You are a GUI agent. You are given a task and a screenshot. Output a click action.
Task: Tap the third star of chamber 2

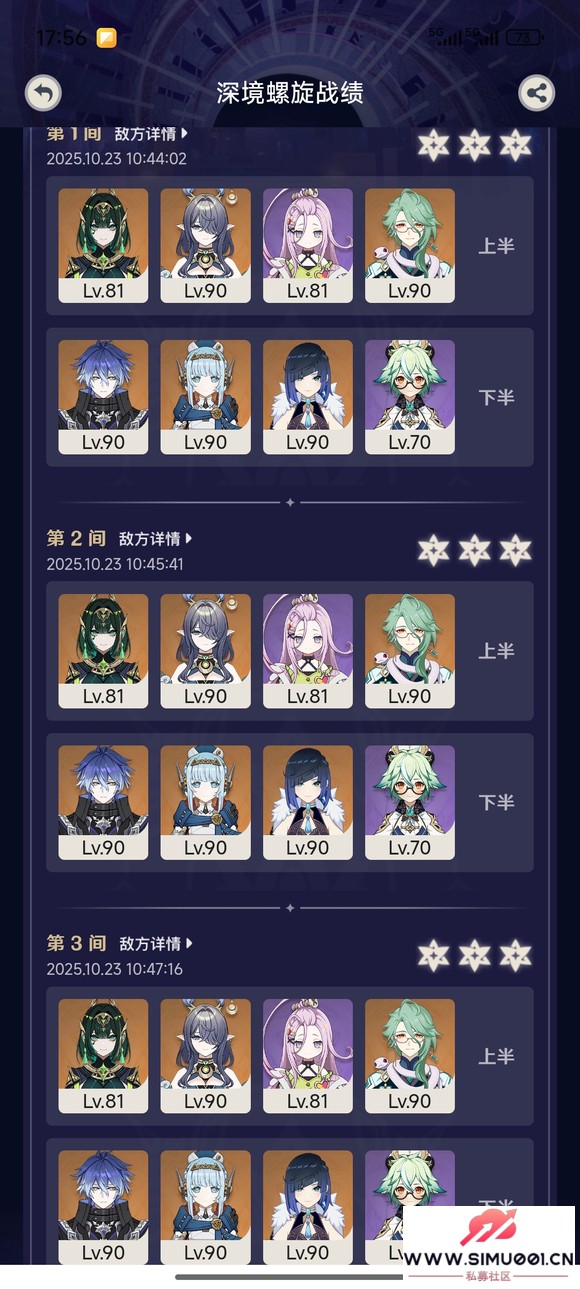click(514, 550)
